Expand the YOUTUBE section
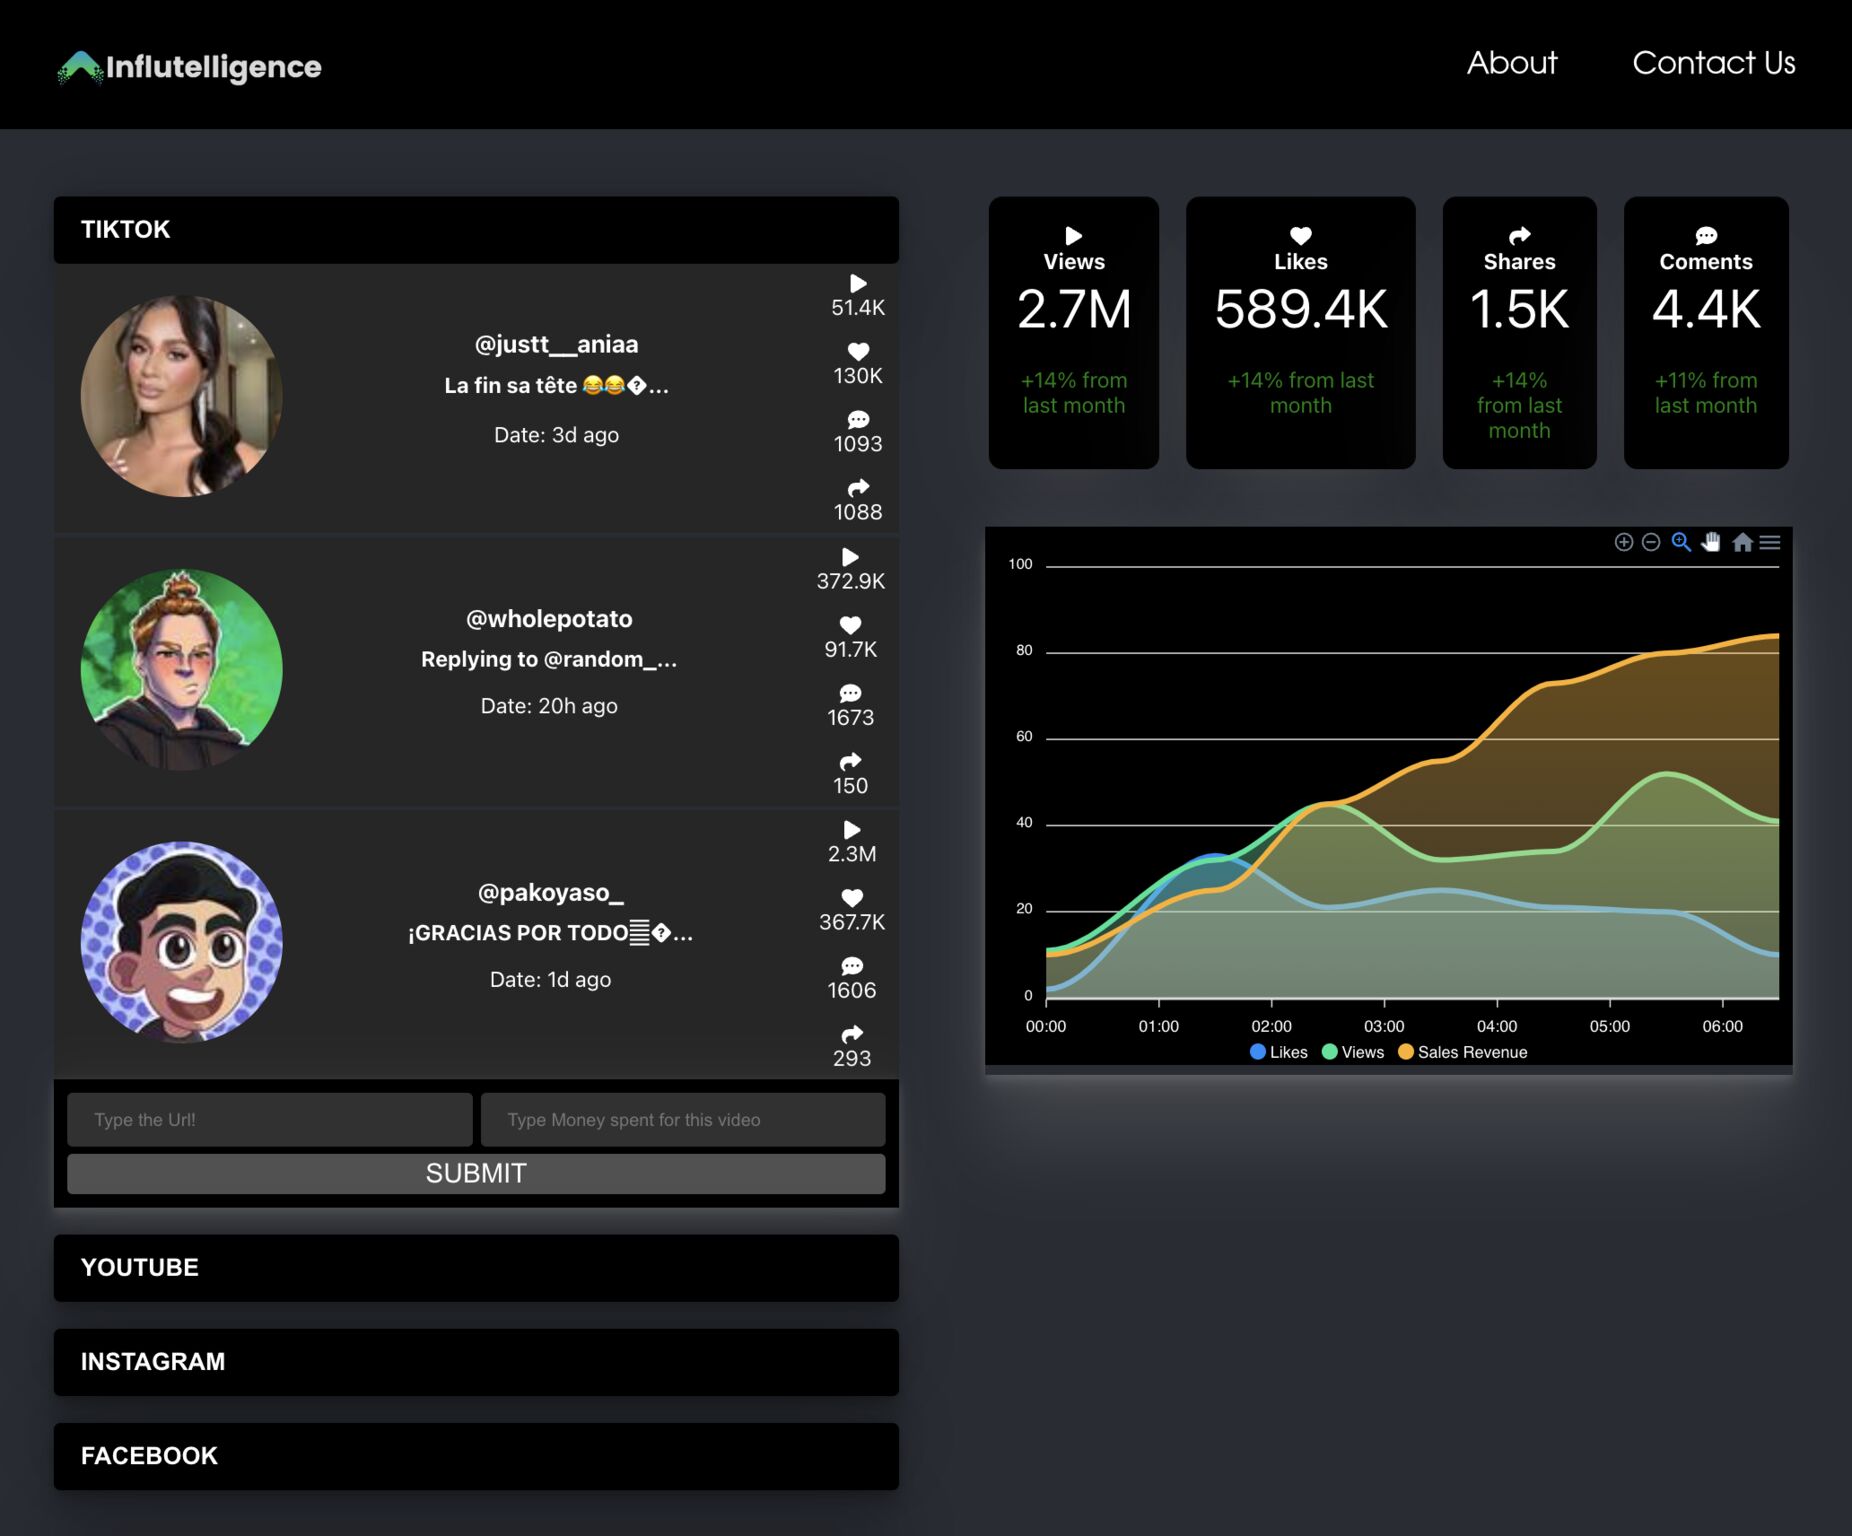Screen dimensions: 1852x1536 476,1268
